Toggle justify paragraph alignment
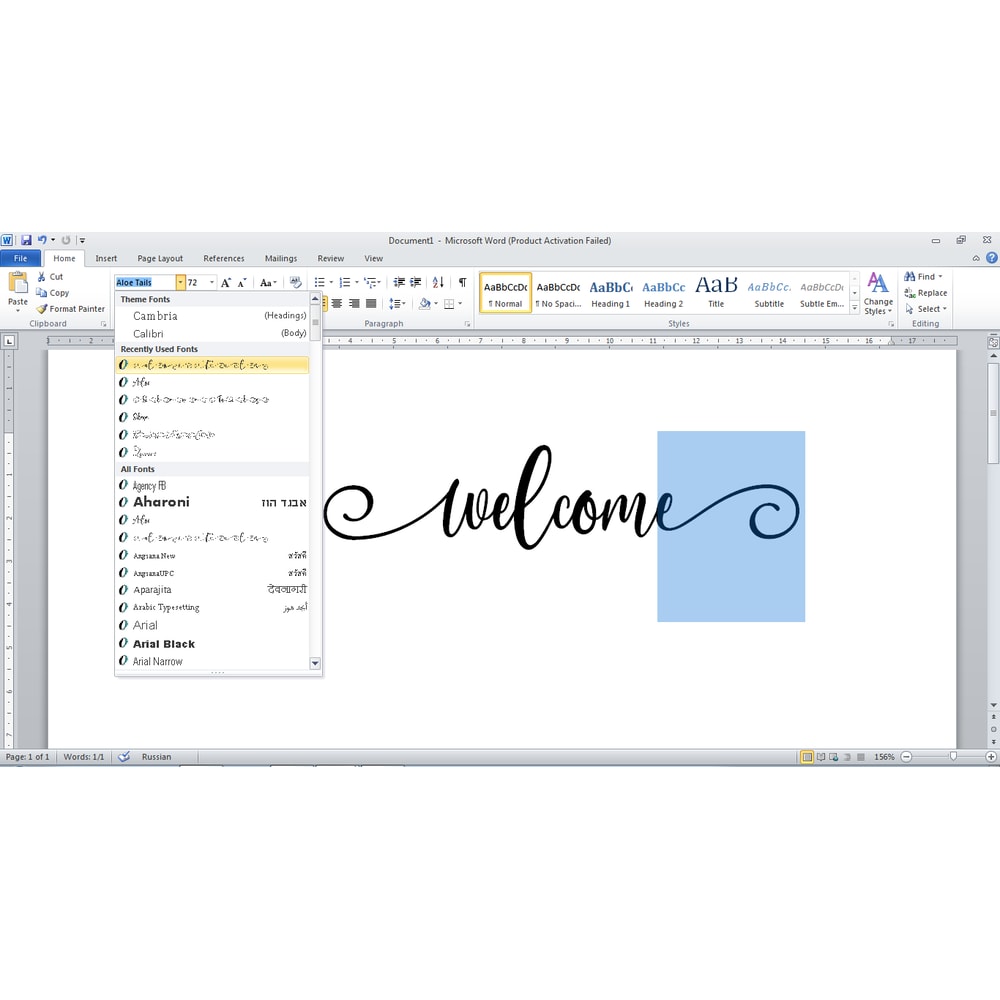Screen dimensions: 1000x1000 pos(370,303)
